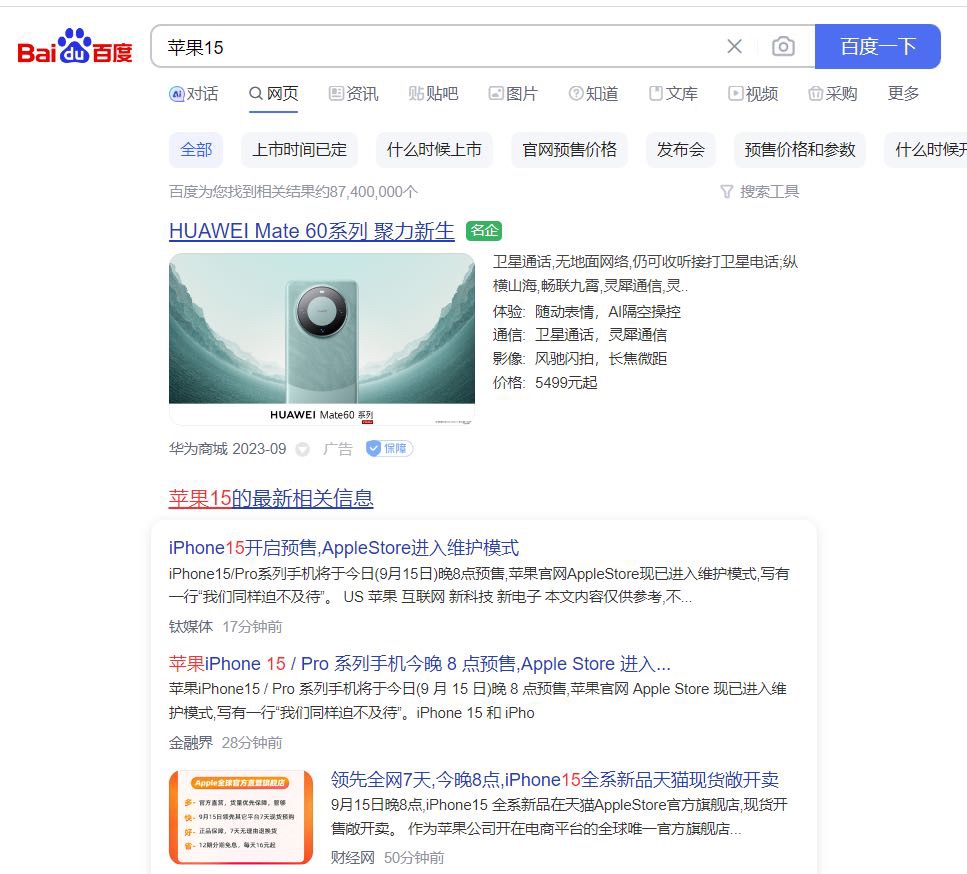Screen dimensions: 967x874
Task: Switch to the 图片 tab
Action: (513, 94)
